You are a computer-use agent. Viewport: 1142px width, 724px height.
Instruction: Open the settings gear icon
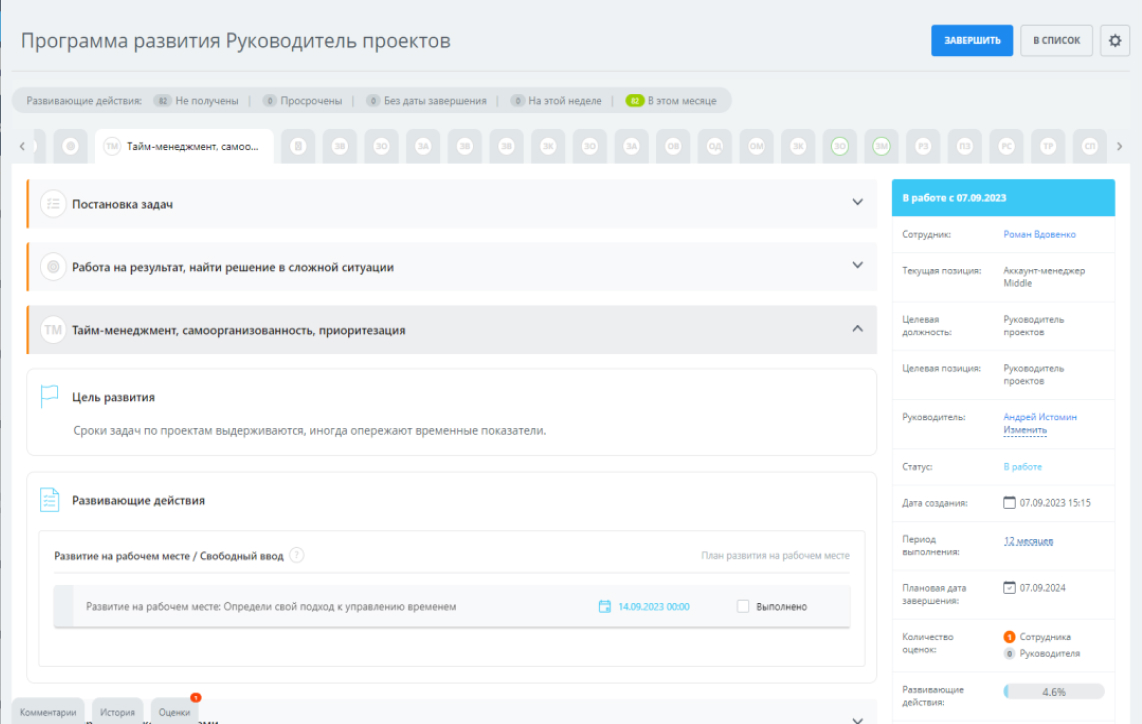(1115, 41)
